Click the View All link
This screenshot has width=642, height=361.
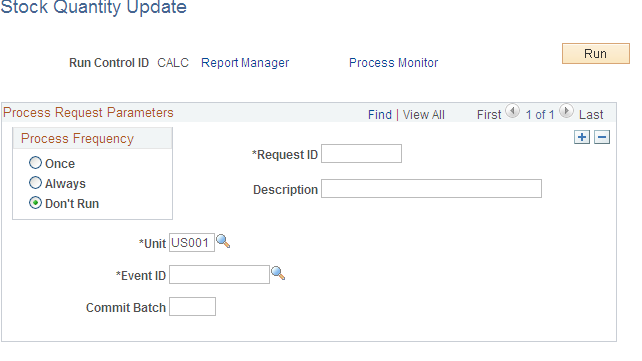423,115
